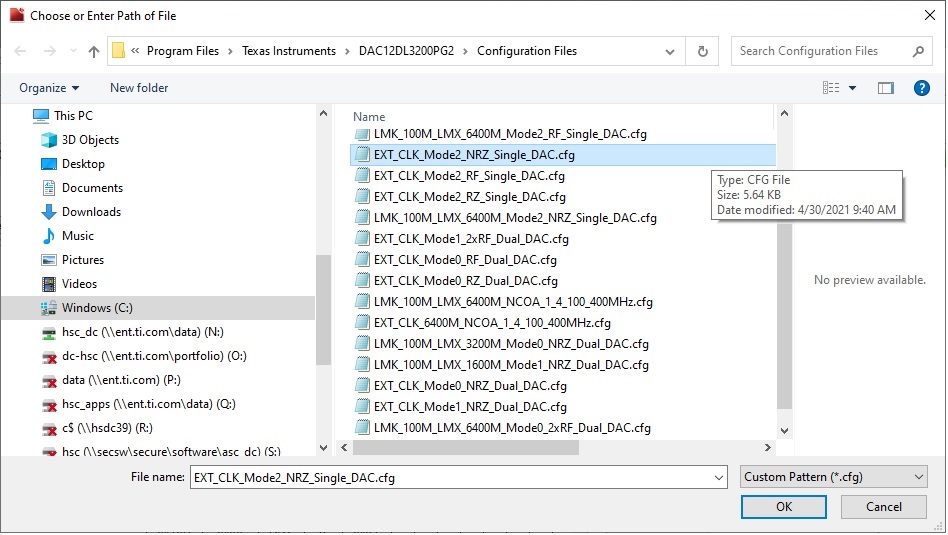Click the Refresh button in address bar
Image resolution: width=948 pixels, height=535 pixels.
pyautogui.click(x=703, y=51)
